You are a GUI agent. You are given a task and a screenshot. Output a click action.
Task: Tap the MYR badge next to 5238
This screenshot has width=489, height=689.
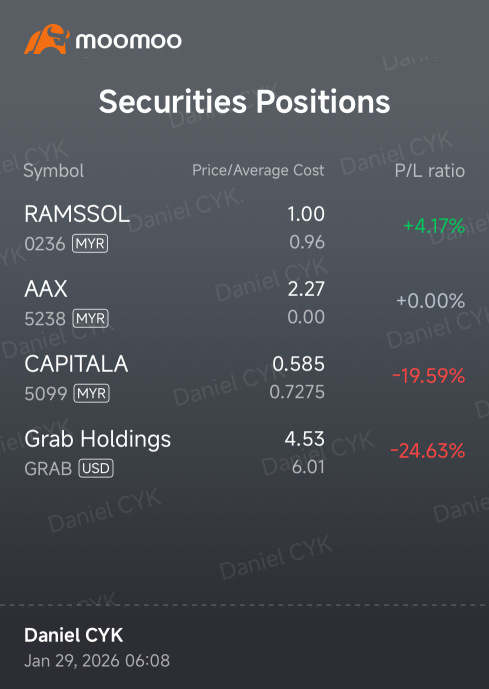click(90, 318)
